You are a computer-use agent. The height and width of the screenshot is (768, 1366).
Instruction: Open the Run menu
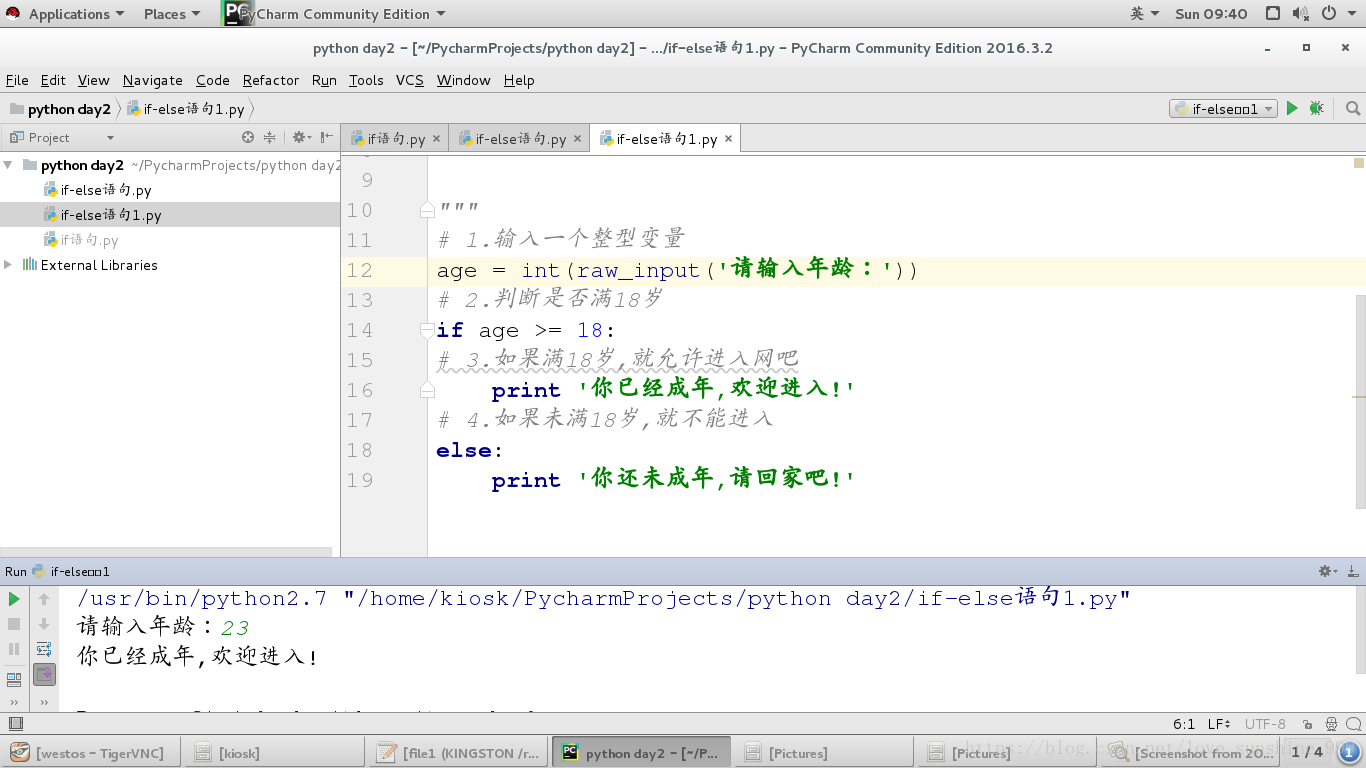tap(324, 80)
